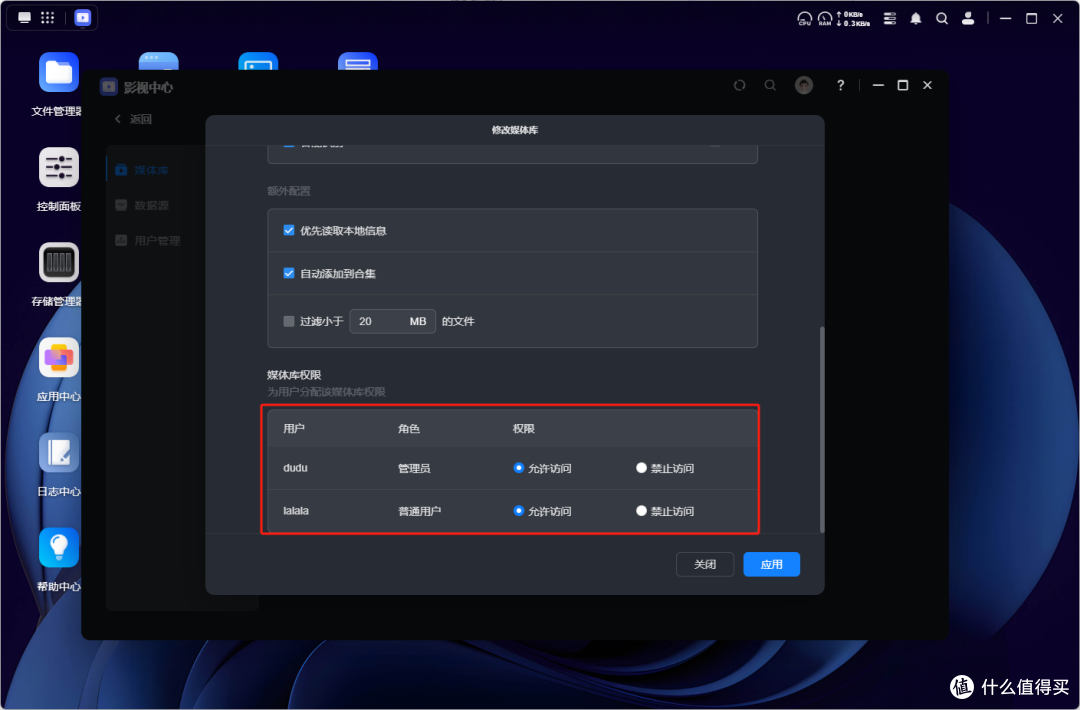The height and width of the screenshot is (710, 1080).
Task: Click the 额外配置 section label
Action: 289,191
